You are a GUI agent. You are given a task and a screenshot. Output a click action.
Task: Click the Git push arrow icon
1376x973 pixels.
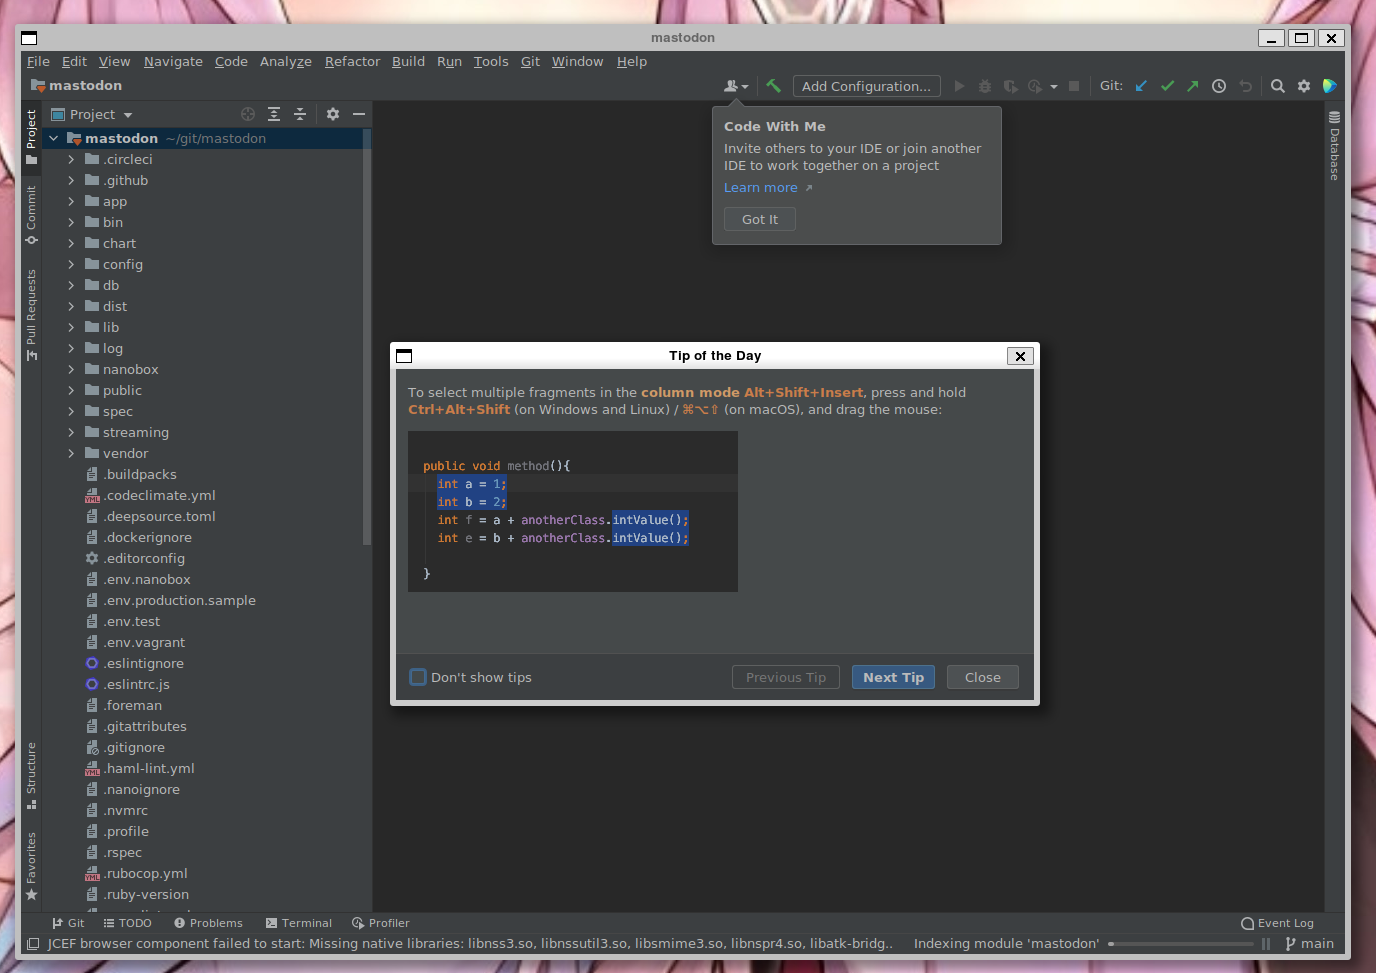pyautogui.click(x=1192, y=86)
